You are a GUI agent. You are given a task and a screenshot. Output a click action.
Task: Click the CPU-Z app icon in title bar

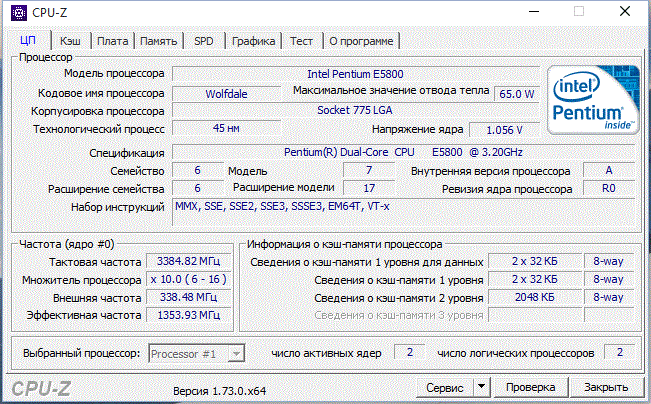[18, 13]
